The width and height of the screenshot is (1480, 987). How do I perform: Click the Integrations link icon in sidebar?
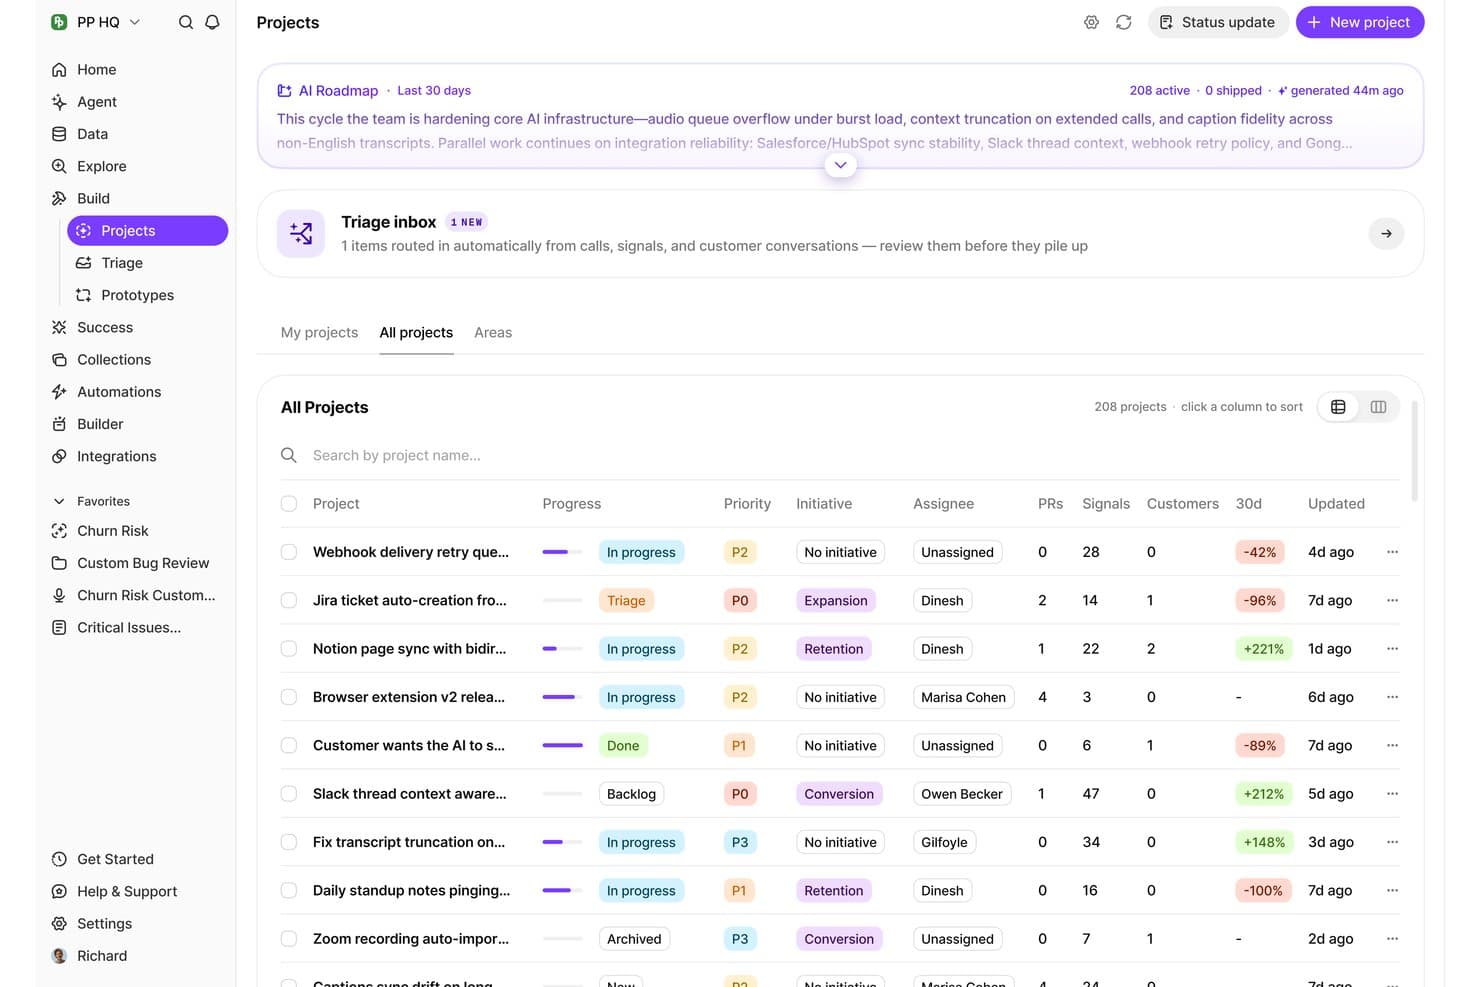pyautogui.click(x=59, y=456)
